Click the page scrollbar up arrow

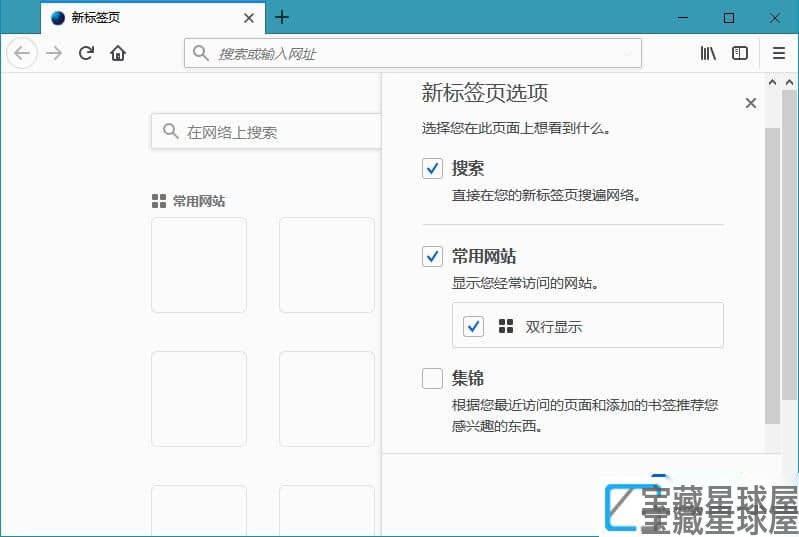790,82
